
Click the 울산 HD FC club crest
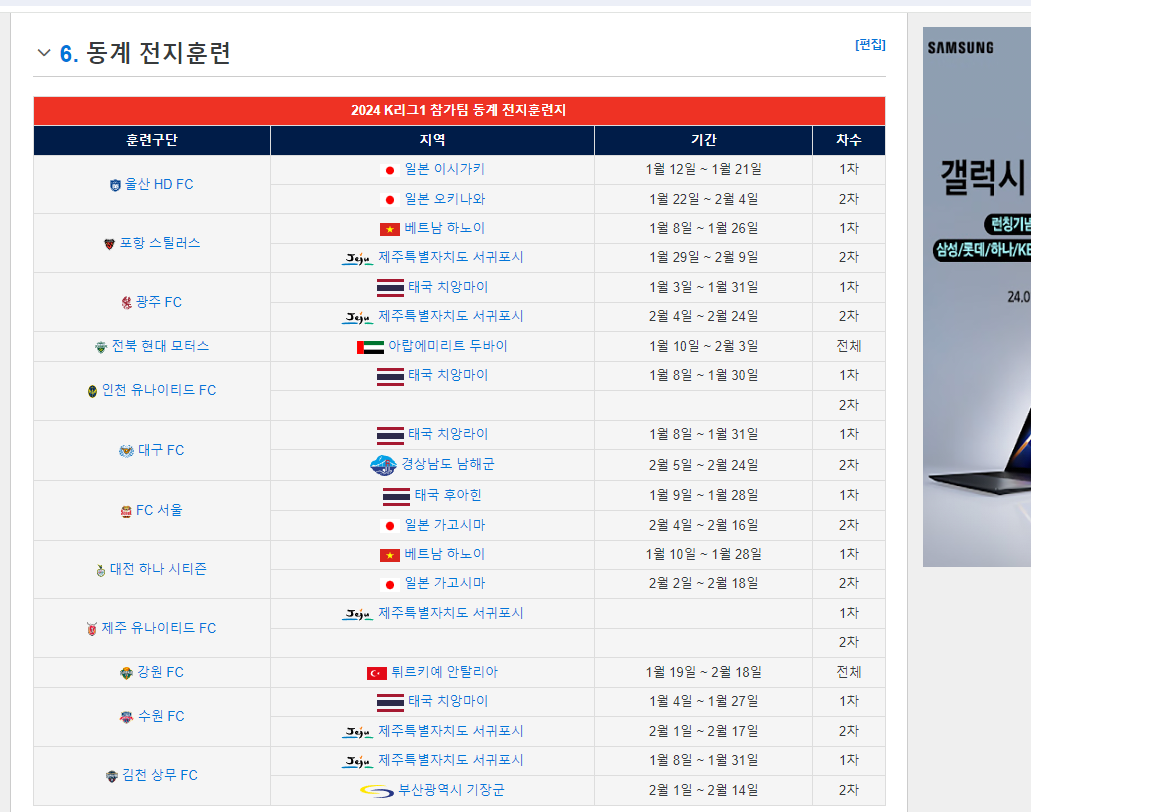[x=115, y=185]
